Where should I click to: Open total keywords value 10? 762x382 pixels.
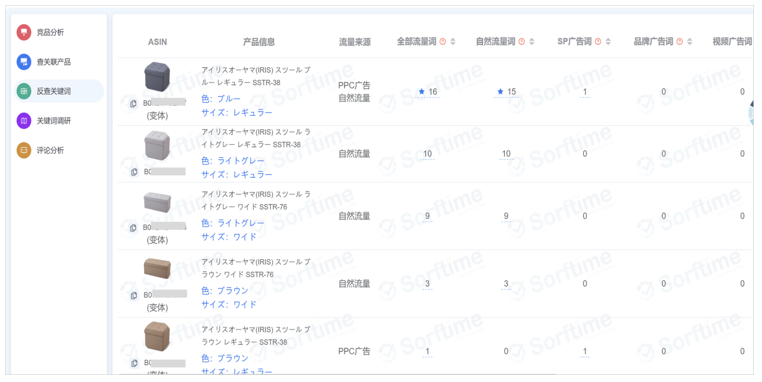click(427, 154)
